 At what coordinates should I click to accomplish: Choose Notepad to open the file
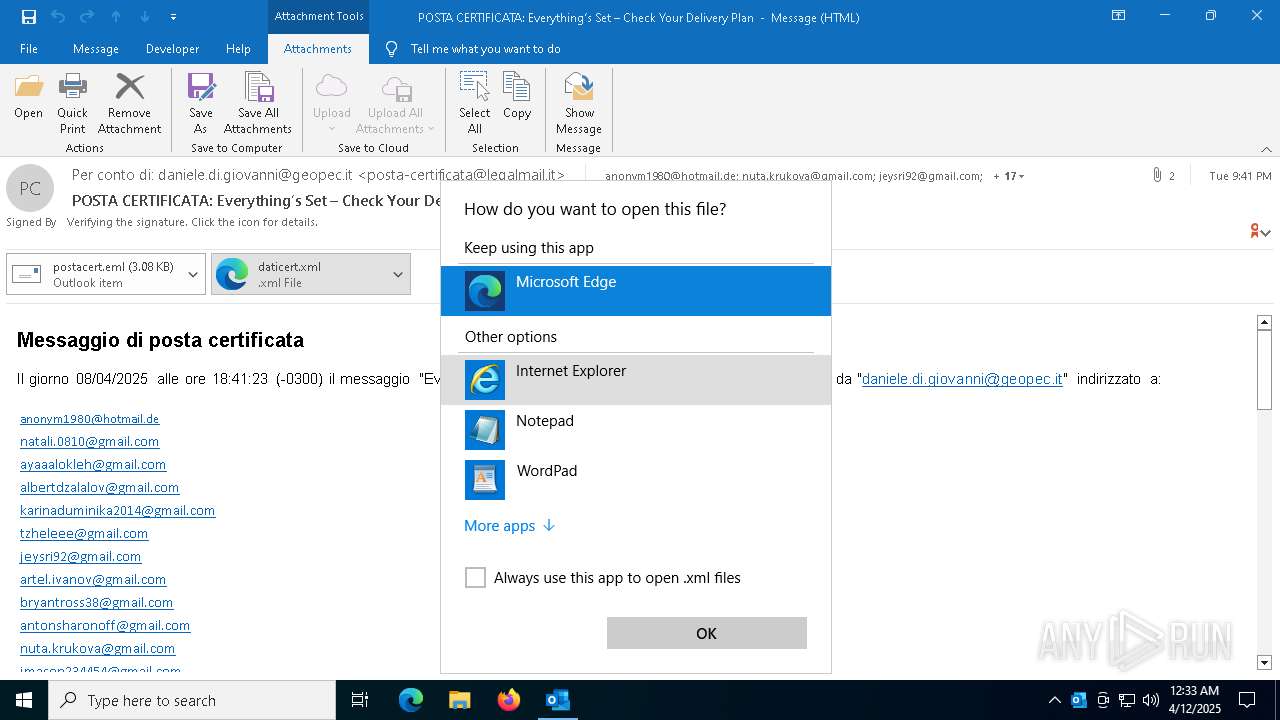tap(636, 430)
